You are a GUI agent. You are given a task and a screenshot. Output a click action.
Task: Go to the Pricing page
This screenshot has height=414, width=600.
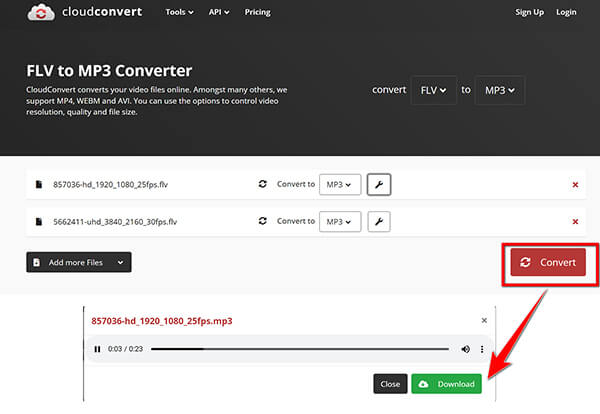coord(258,12)
